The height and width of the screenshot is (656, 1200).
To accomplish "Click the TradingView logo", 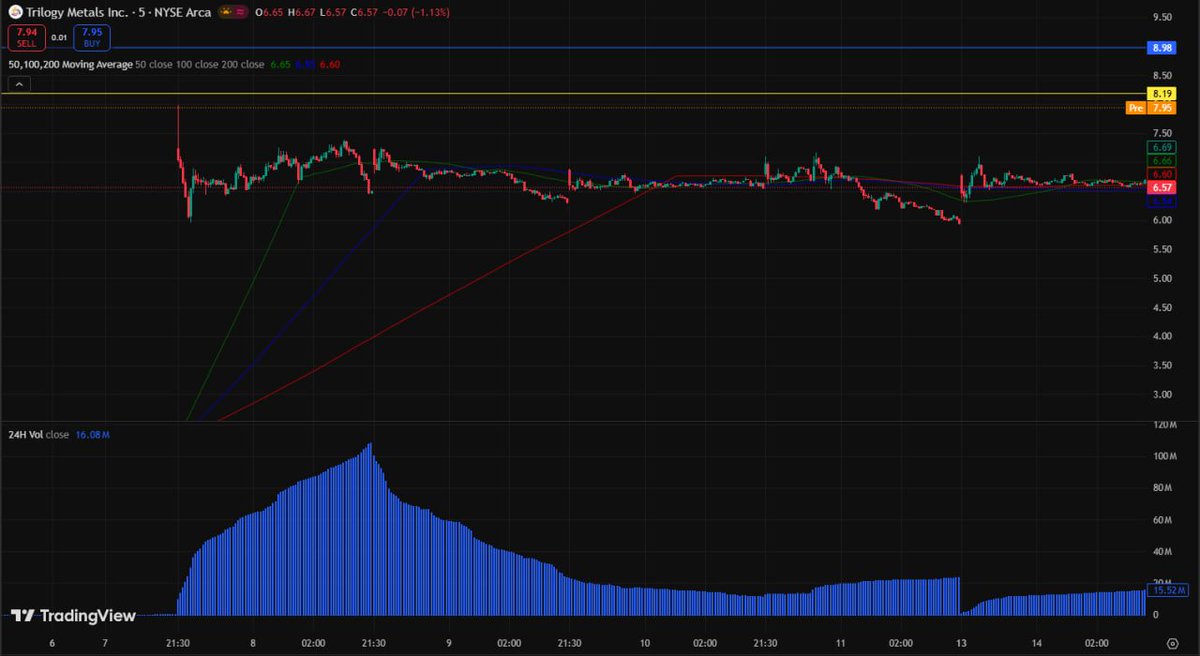I will tap(72, 616).
